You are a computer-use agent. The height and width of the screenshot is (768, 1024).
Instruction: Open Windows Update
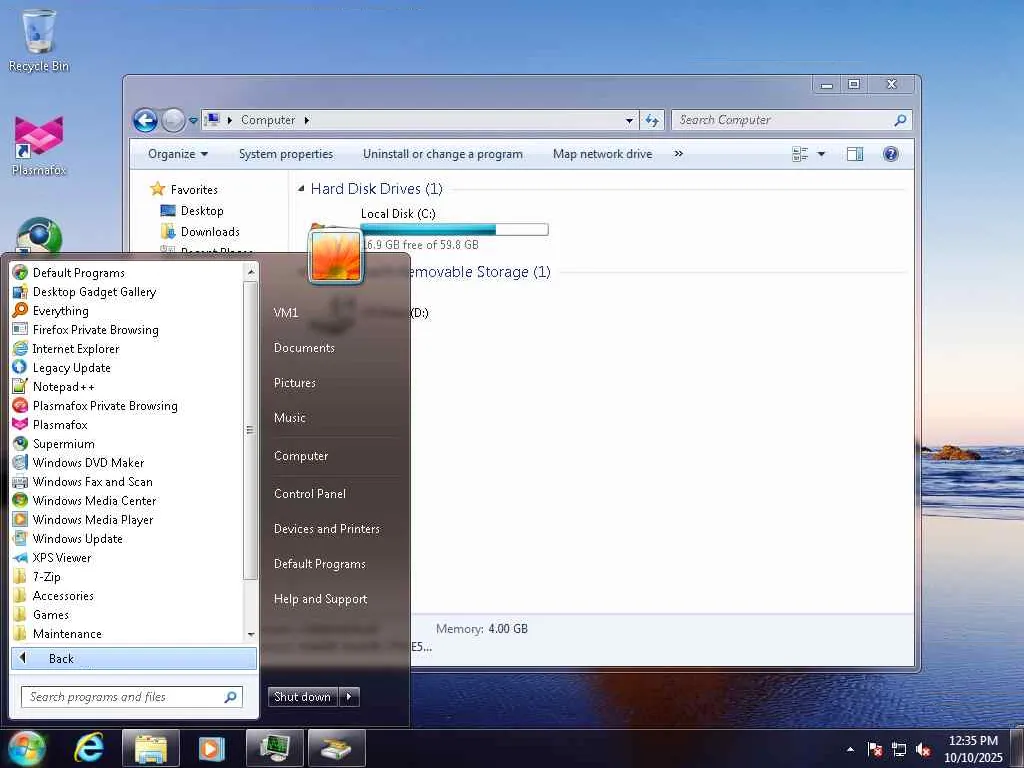tap(68, 538)
